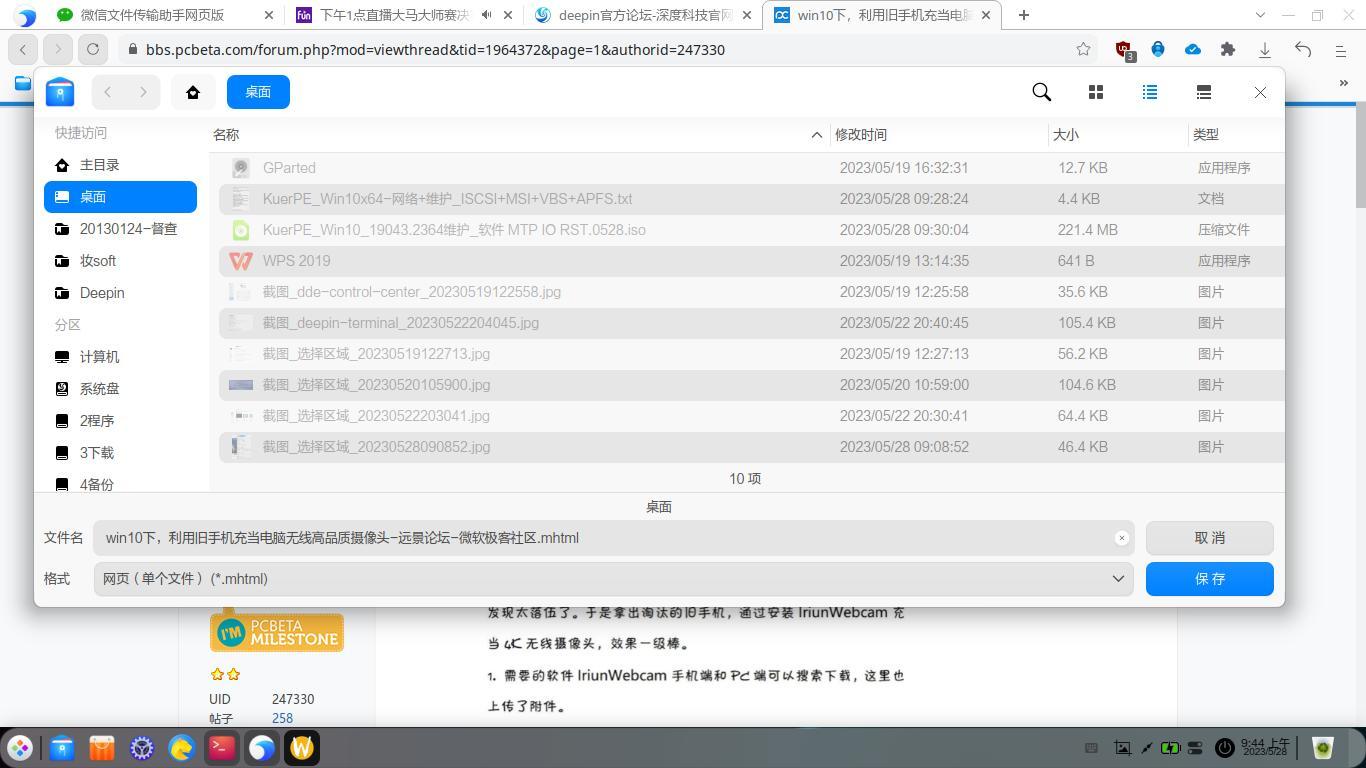Click the uBlock Origin extension icon
The image size is (1366, 768).
(x=1124, y=50)
